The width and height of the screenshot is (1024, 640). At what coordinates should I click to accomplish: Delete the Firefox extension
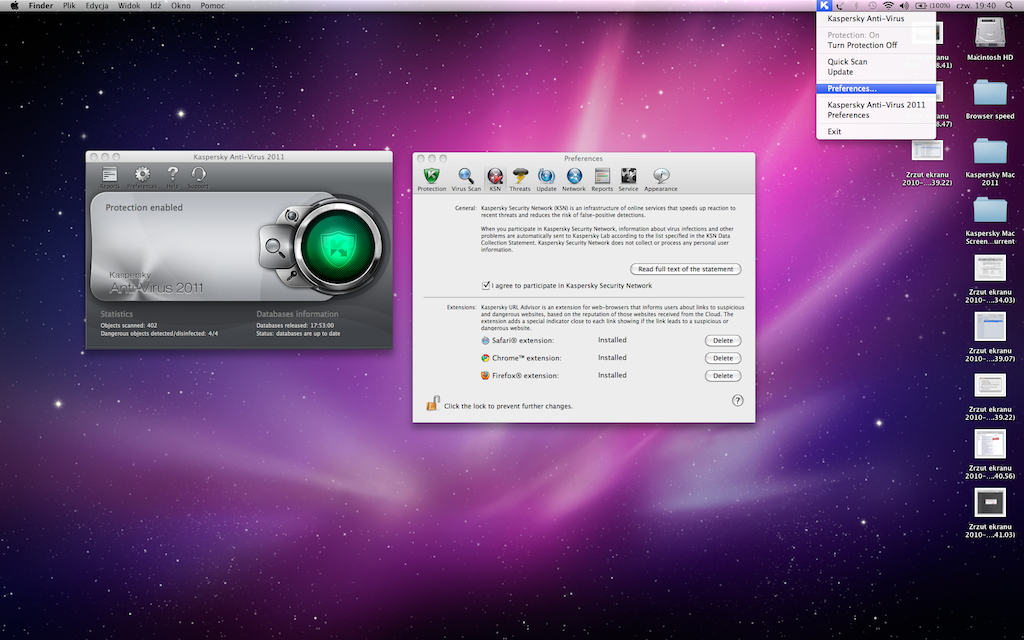coord(723,376)
